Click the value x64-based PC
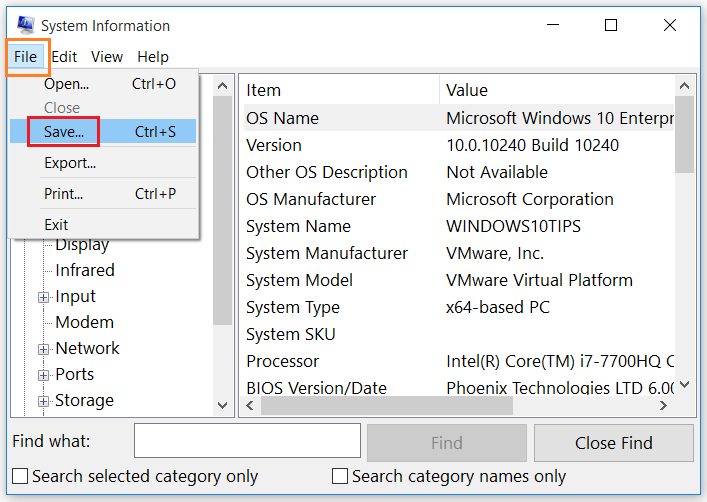This screenshot has width=707, height=502. [498, 308]
